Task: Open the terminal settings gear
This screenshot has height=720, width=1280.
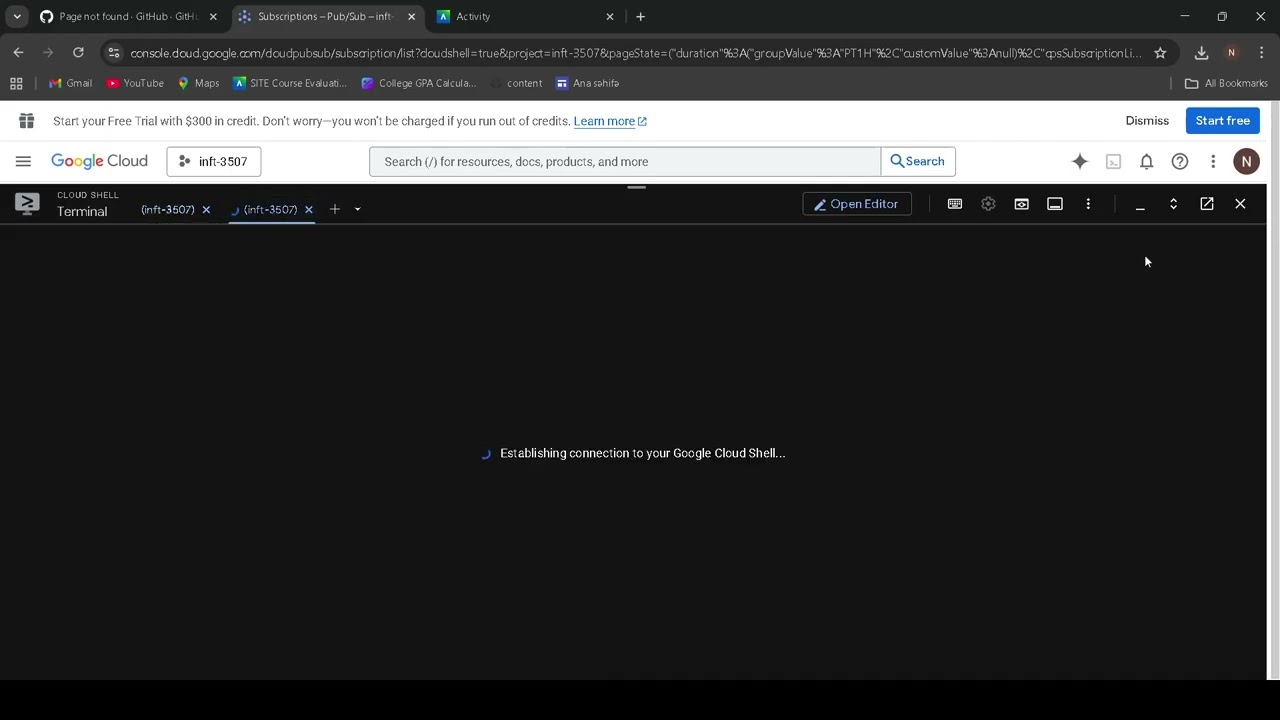Action: pyautogui.click(x=988, y=204)
